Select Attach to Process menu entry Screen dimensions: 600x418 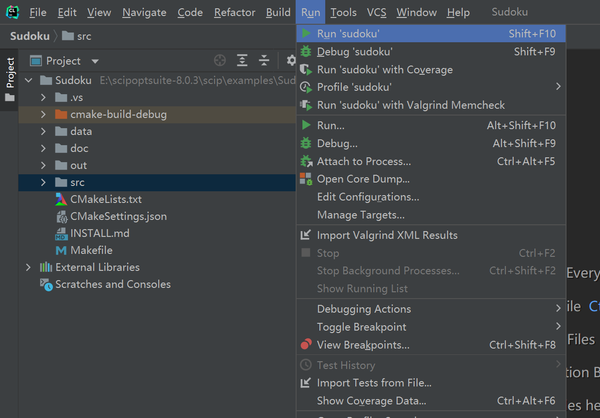click(364, 161)
